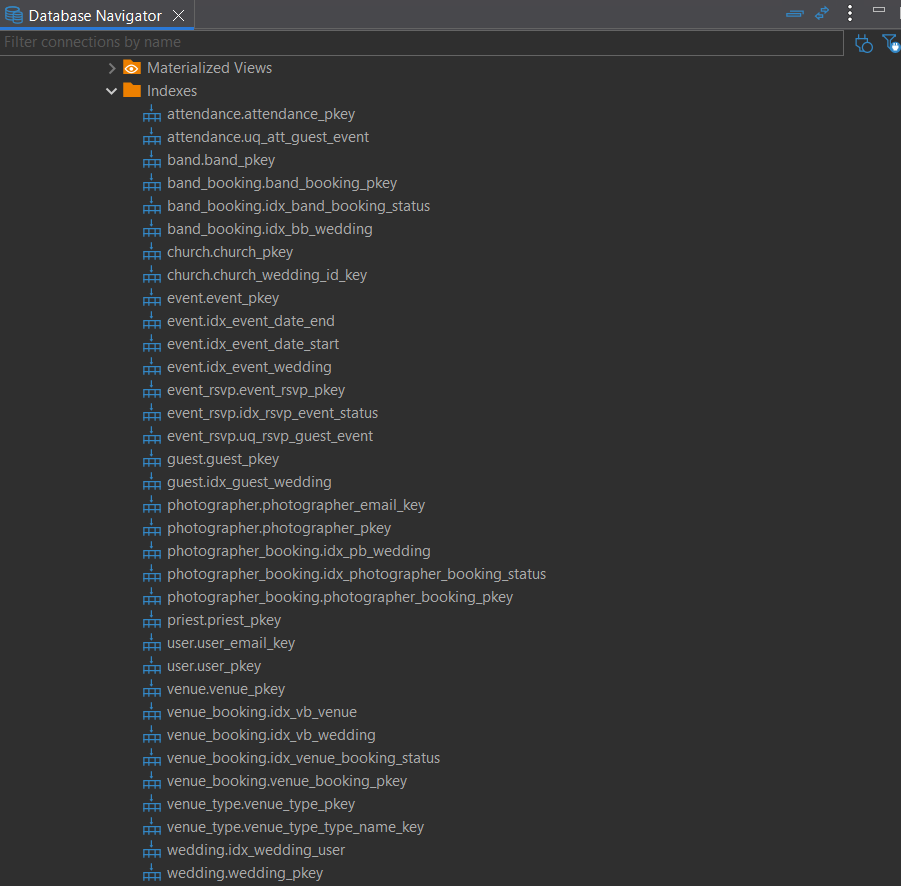901x886 pixels.
Task: Click the Filter connections by name field
Action: (420, 42)
